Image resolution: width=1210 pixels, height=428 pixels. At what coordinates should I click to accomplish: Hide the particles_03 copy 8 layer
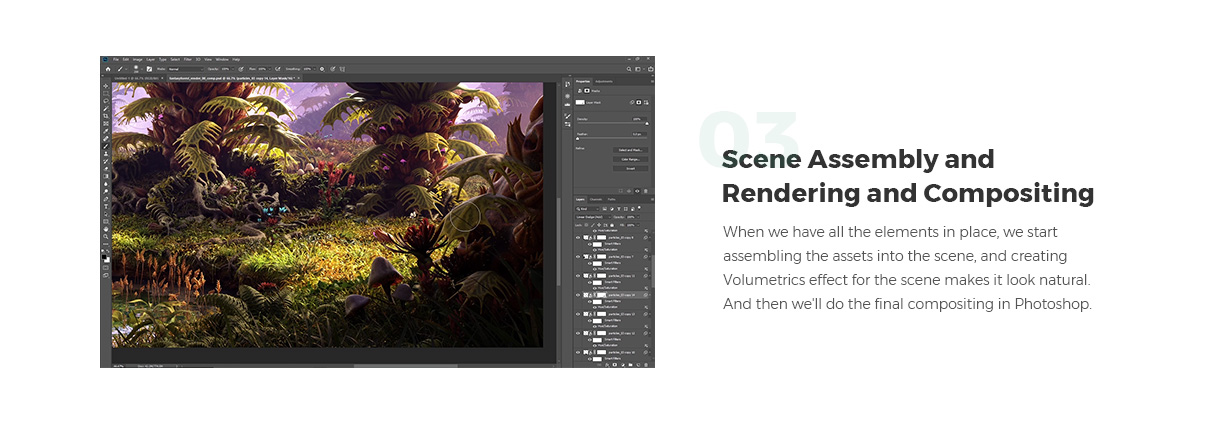click(x=578, y=238)
